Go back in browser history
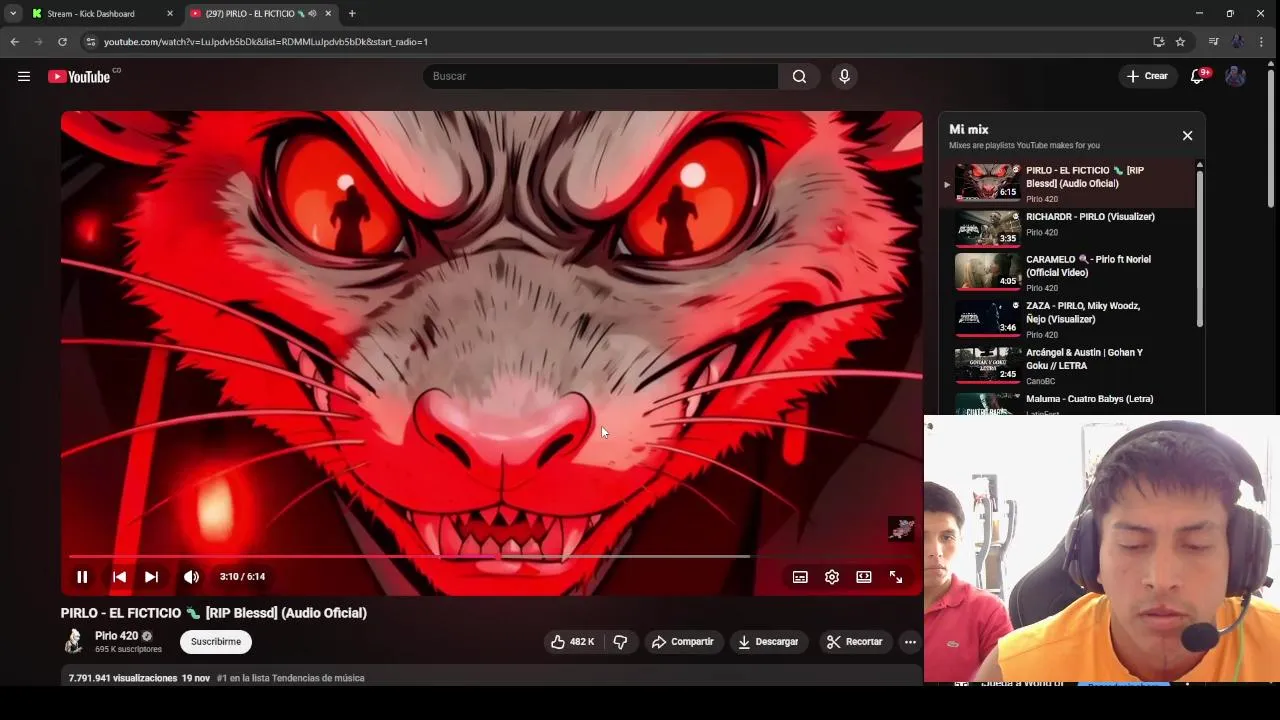1280x720 pixels. click(x=14, y=42)
